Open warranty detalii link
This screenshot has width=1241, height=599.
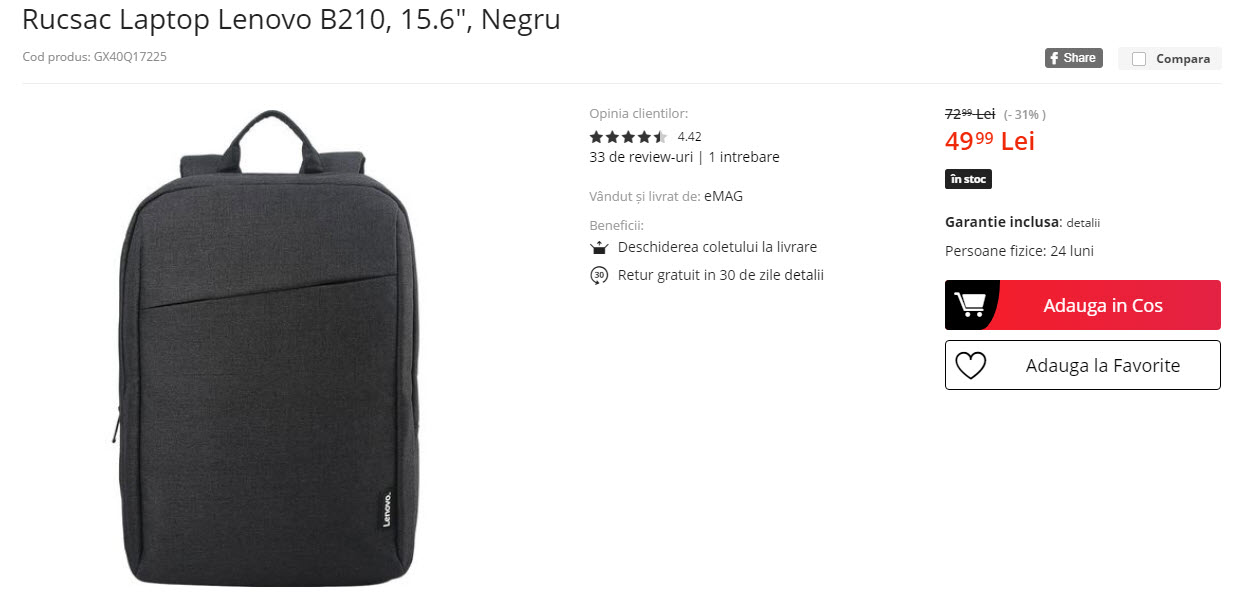[1083, 223]
